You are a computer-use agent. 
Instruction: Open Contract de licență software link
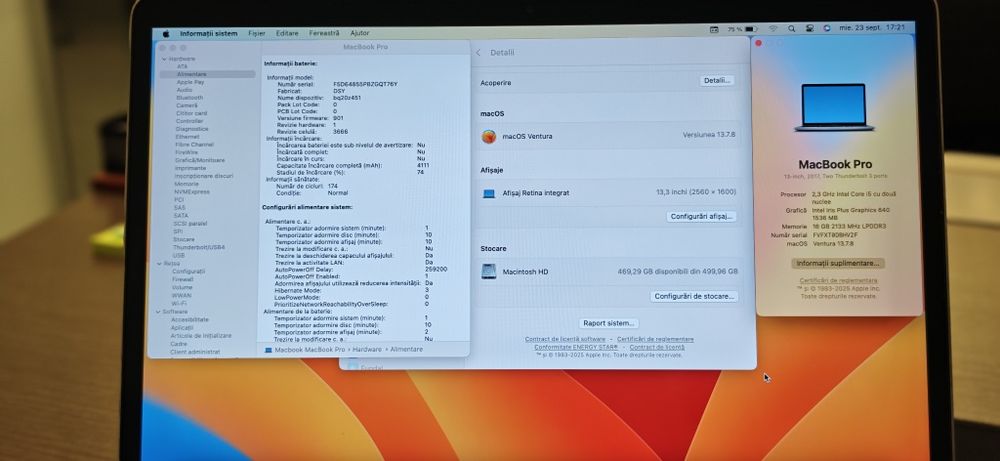(x=565, y=339)
